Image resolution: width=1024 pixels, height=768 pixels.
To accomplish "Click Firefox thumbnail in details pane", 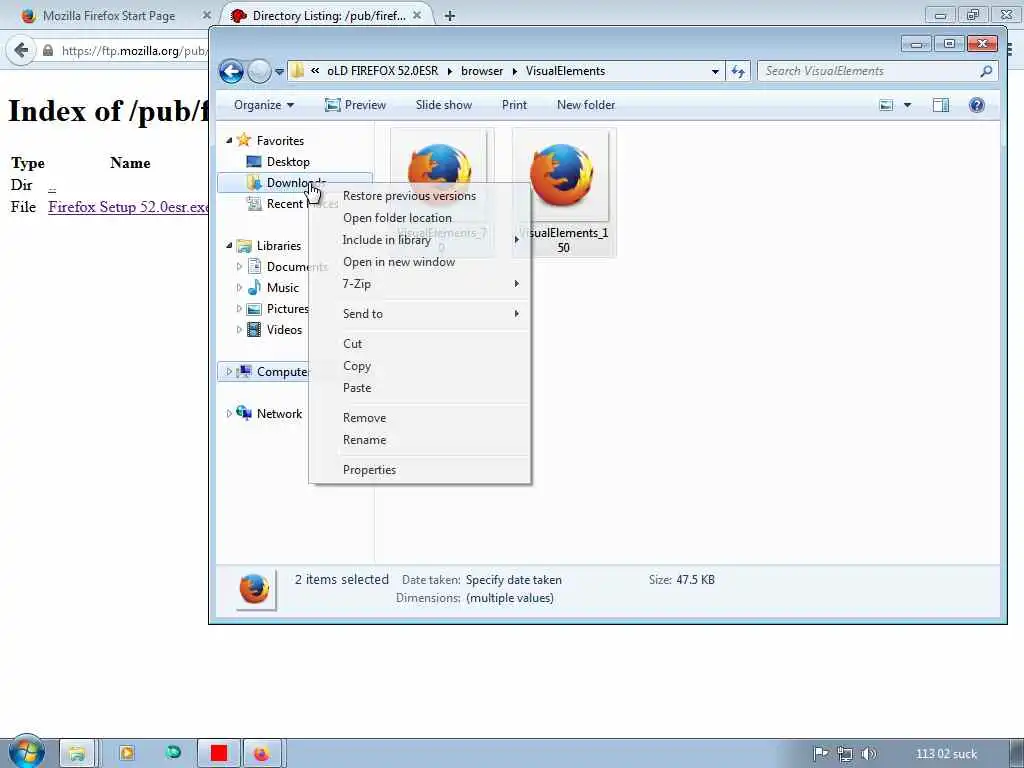I will pos(255,588).
